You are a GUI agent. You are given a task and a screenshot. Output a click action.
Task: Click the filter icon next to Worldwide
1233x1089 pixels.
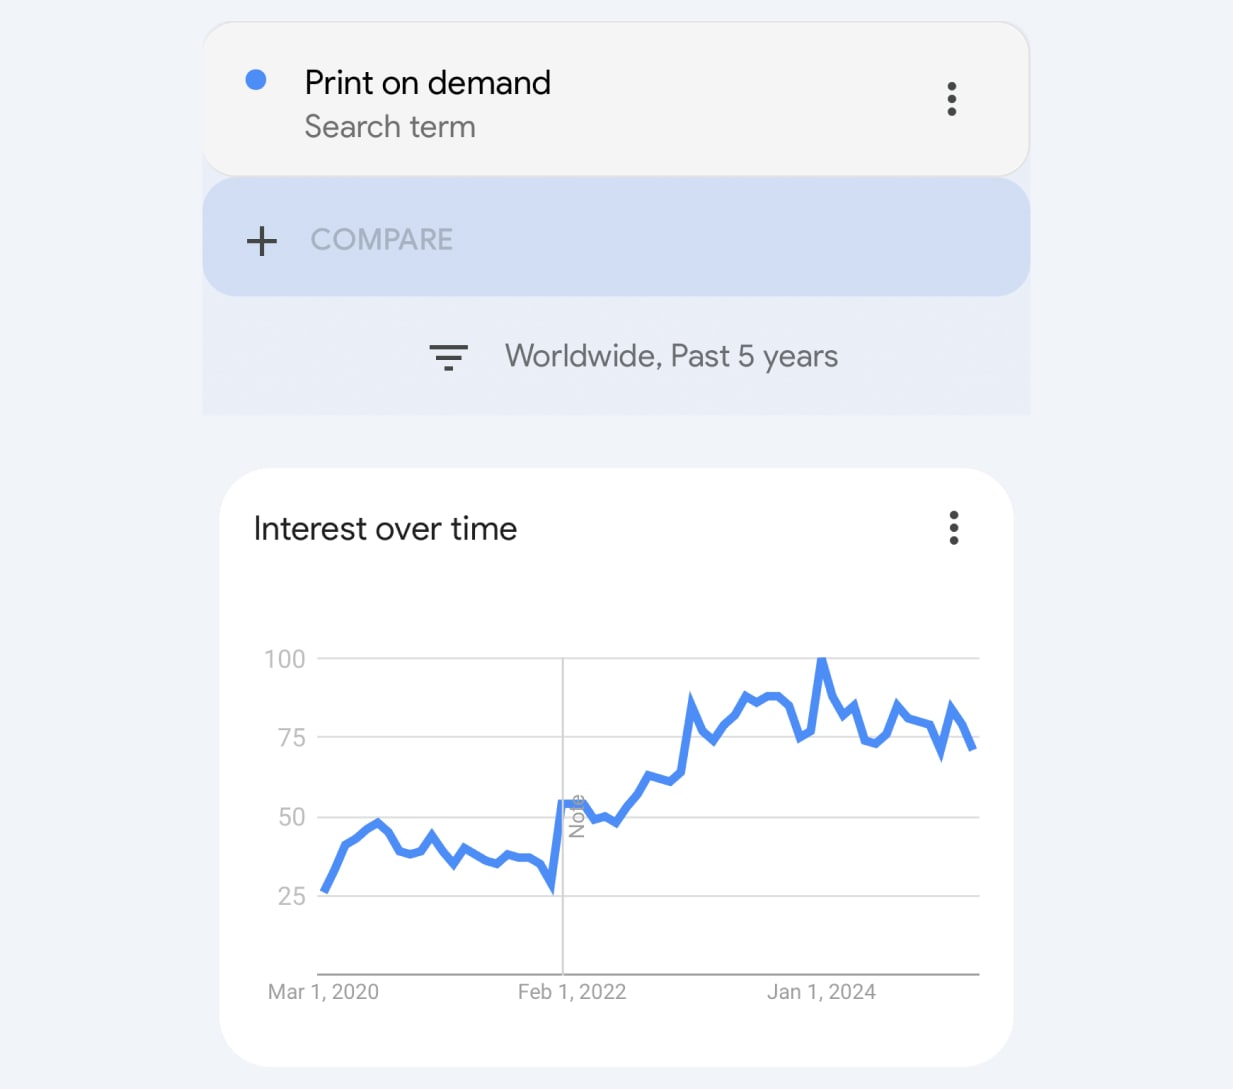pyautogui.click(x=448, y=356)
